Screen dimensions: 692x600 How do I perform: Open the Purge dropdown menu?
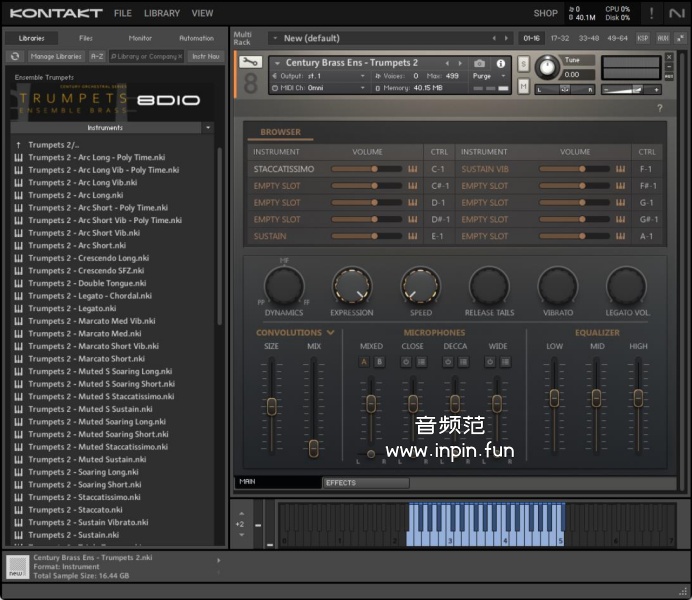tap(486, 76)
